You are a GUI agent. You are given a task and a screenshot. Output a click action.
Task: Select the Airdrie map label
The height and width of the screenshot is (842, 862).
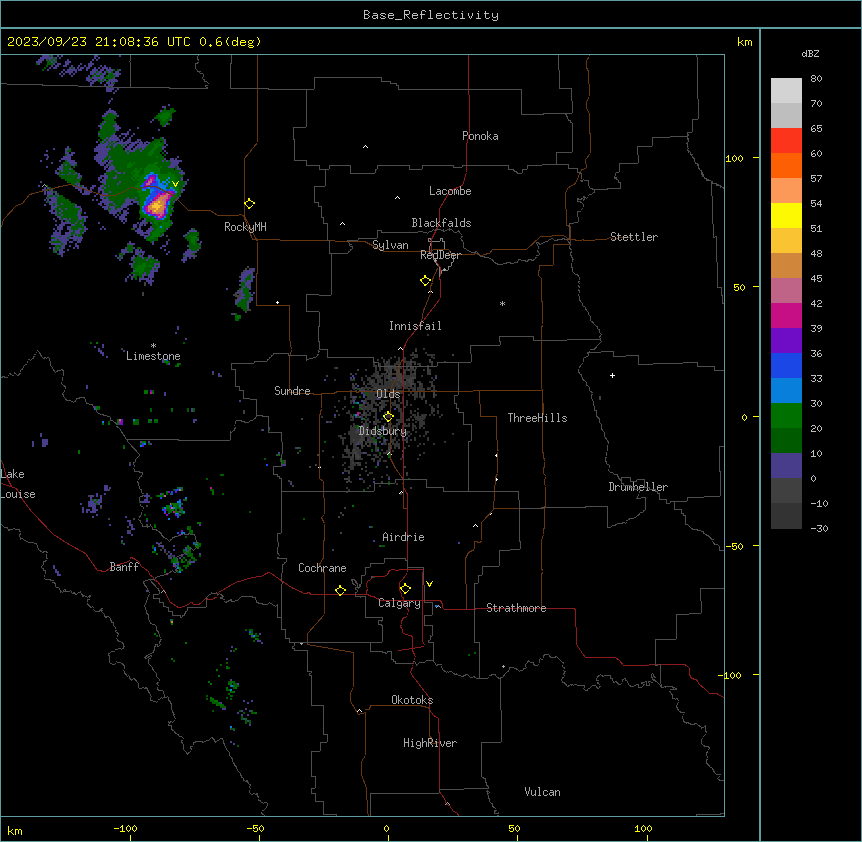[x=404, y=537]
